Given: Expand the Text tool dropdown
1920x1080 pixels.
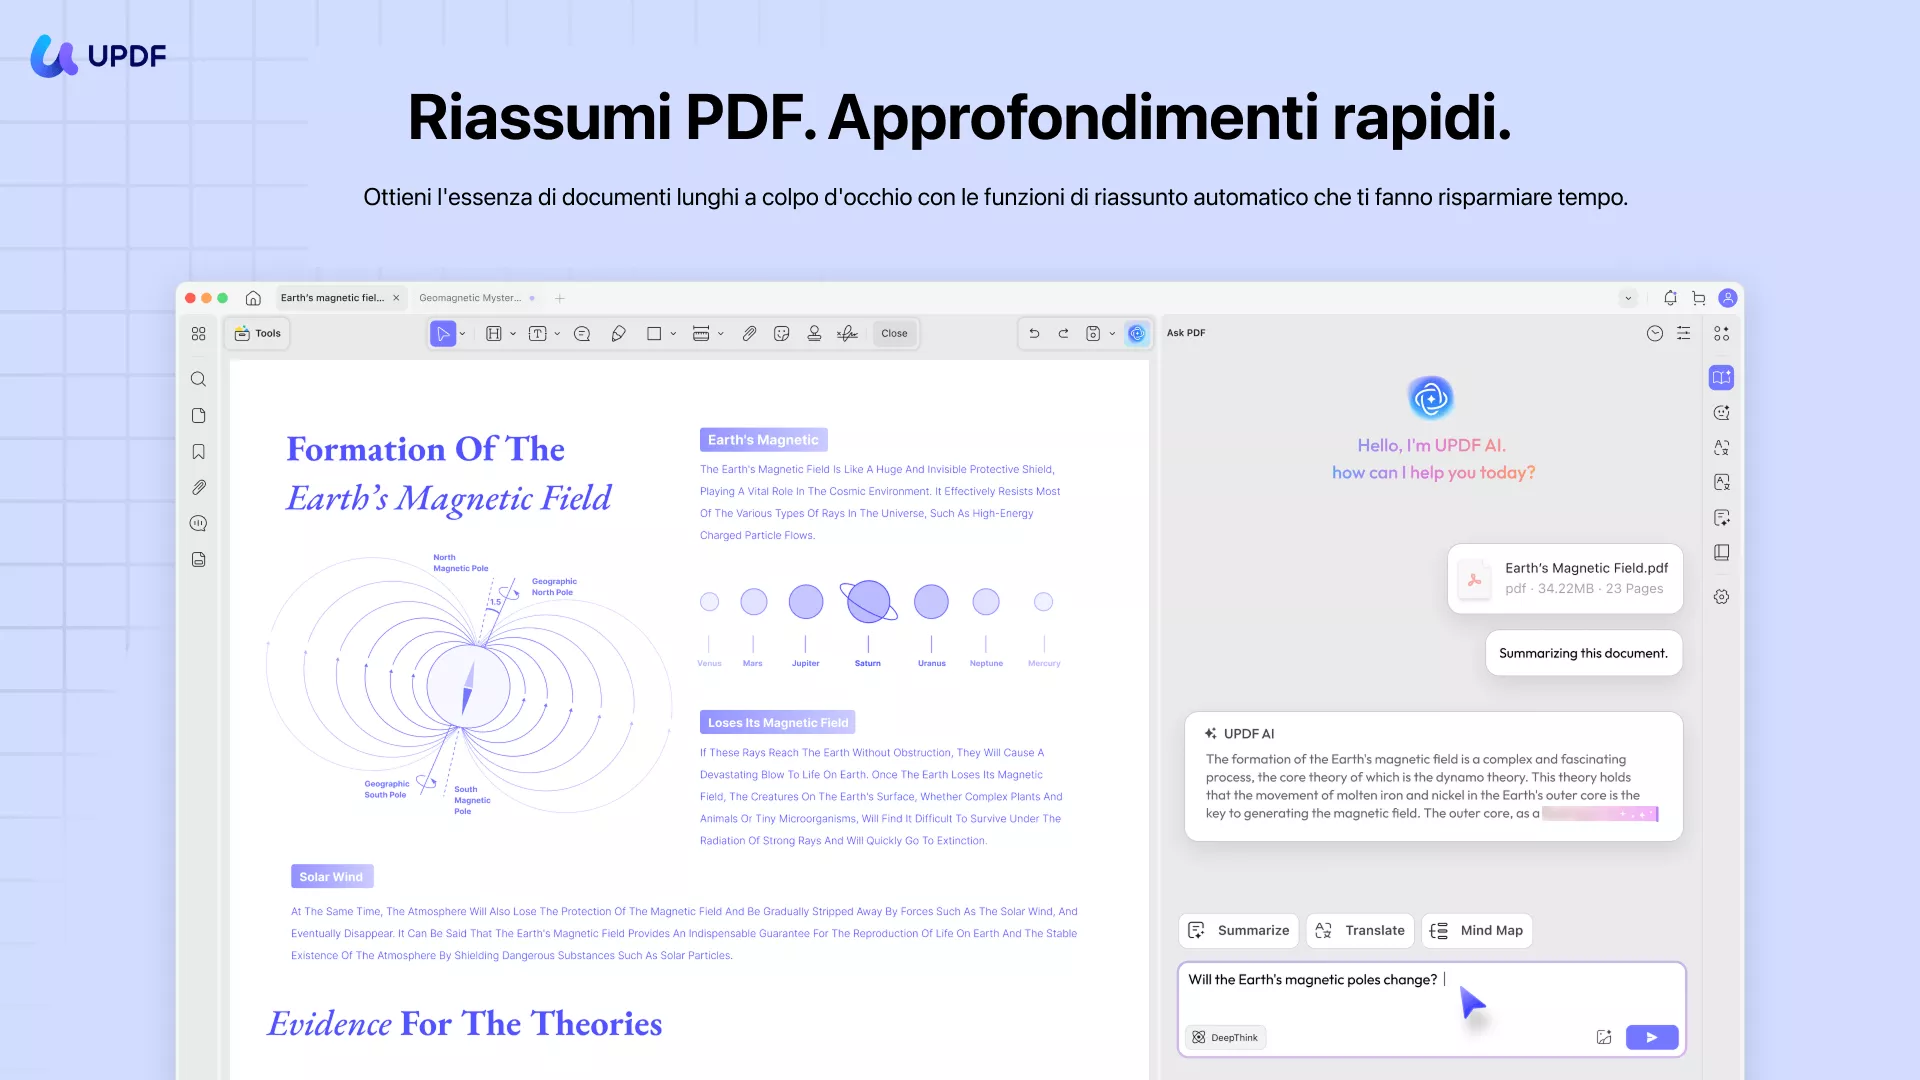Looking at the screenshot, I should 556,333.
